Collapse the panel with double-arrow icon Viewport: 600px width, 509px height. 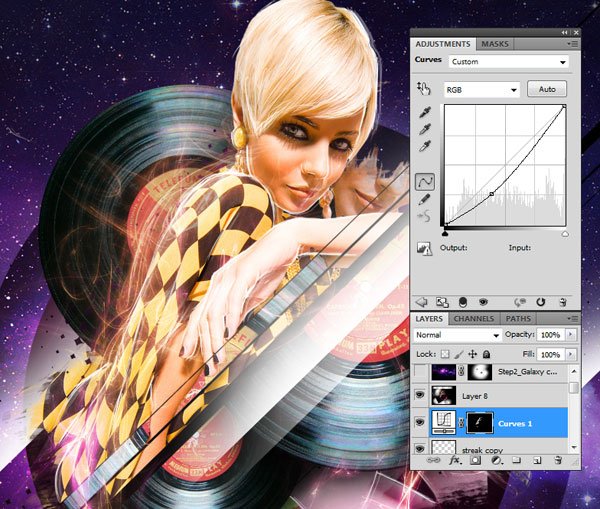coord(564,33)
